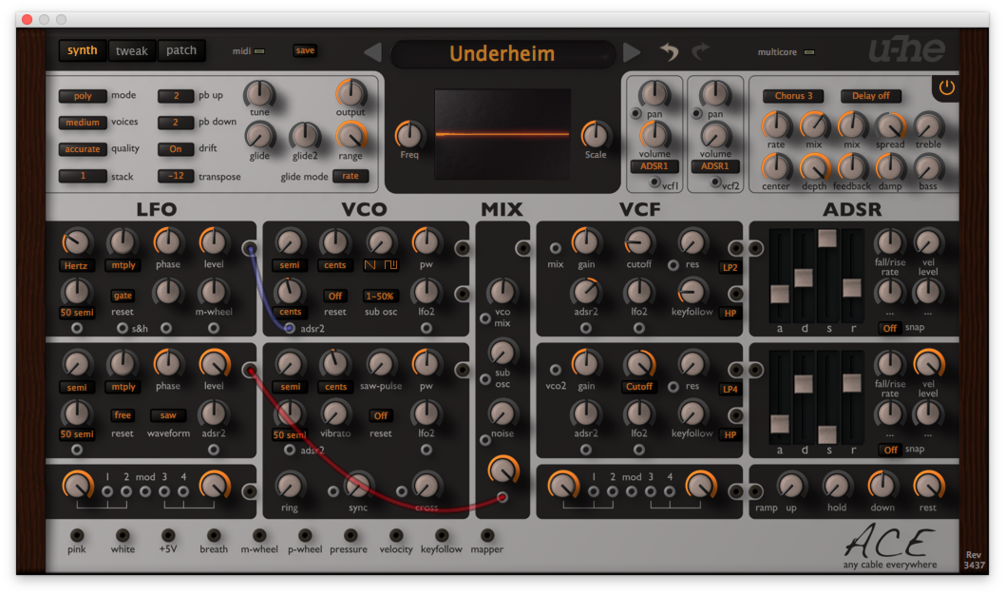
Task: Click the m-wheel source jack
Action: coord(259,535)
